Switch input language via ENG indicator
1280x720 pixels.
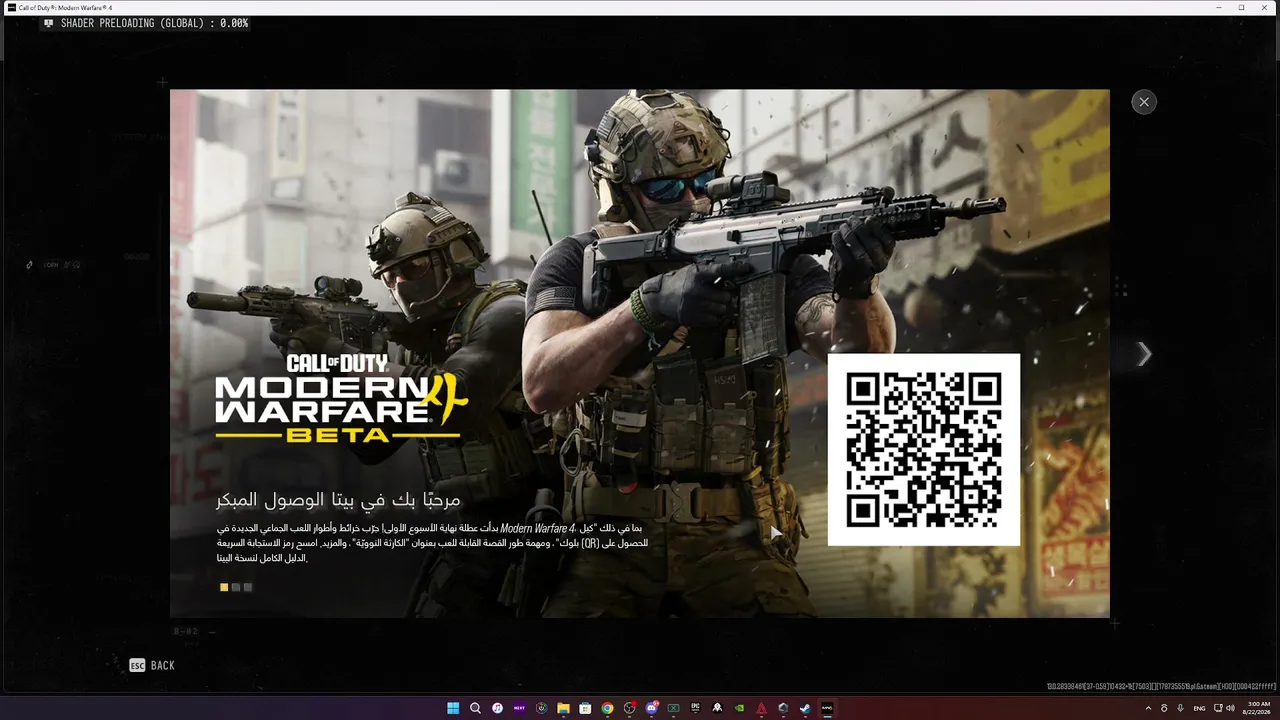click(x=1200, y=708)
